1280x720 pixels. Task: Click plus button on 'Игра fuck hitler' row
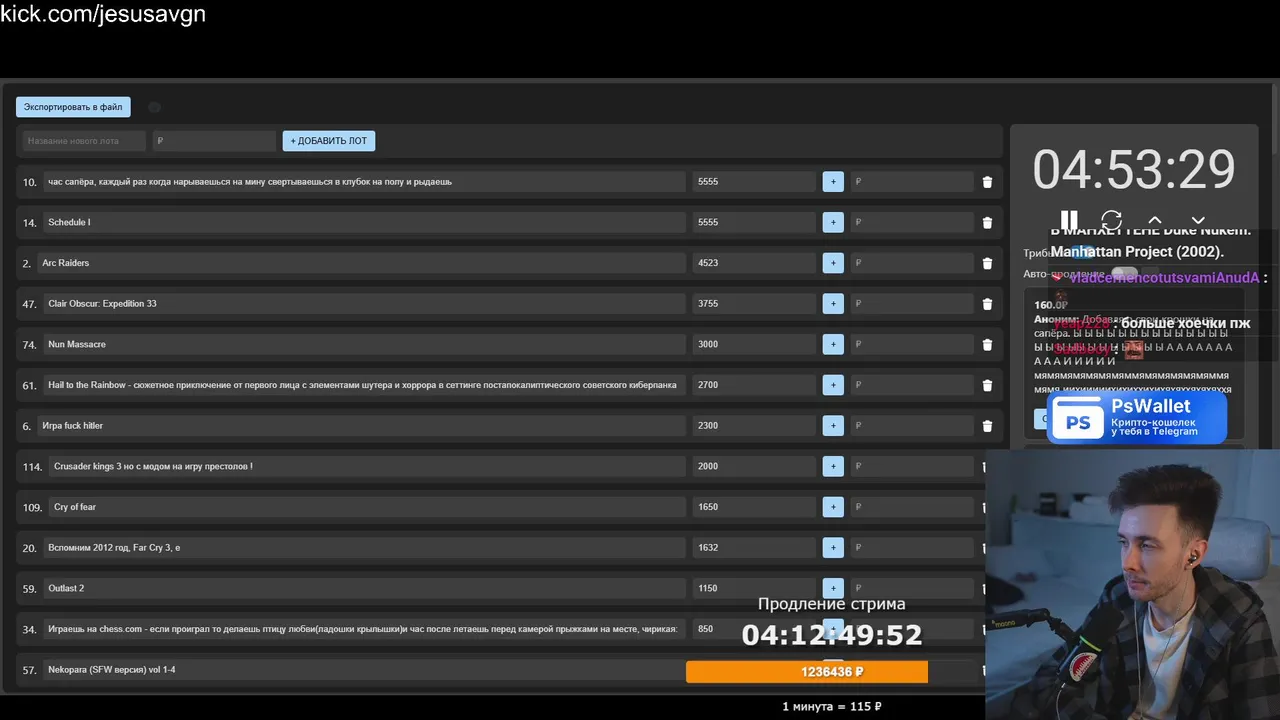click(833, 426)
